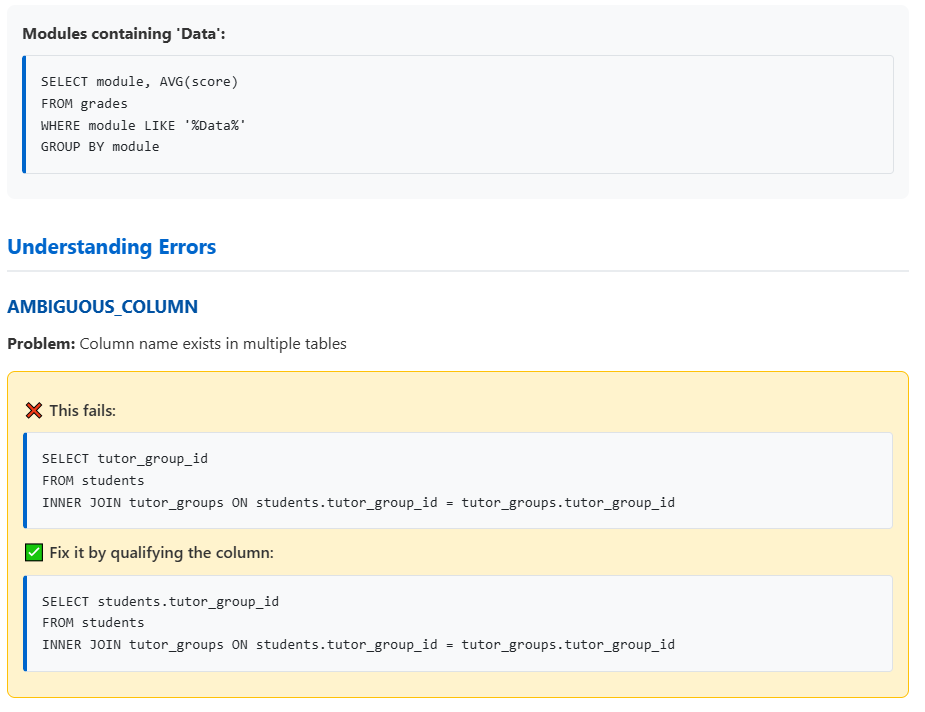
Task: Click the 'SELECT module, AVG(score)' code line
Action: pos(139,82)
